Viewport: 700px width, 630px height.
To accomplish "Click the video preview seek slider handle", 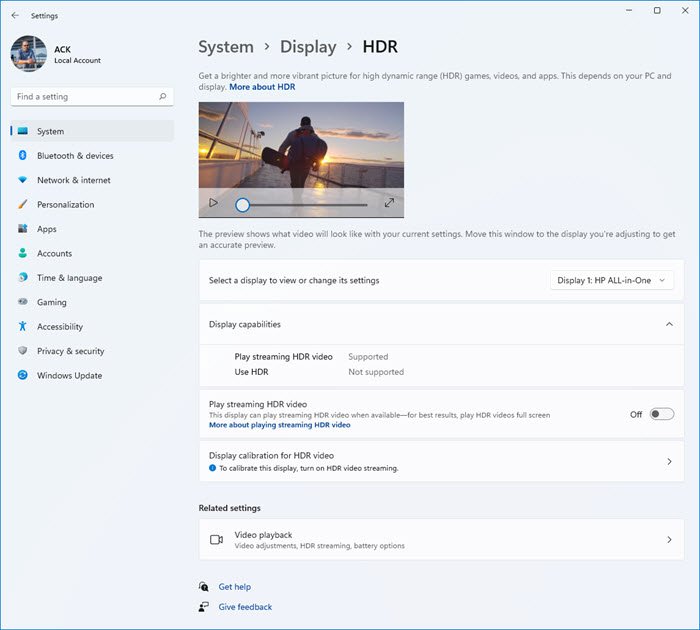I will [243, 204].
